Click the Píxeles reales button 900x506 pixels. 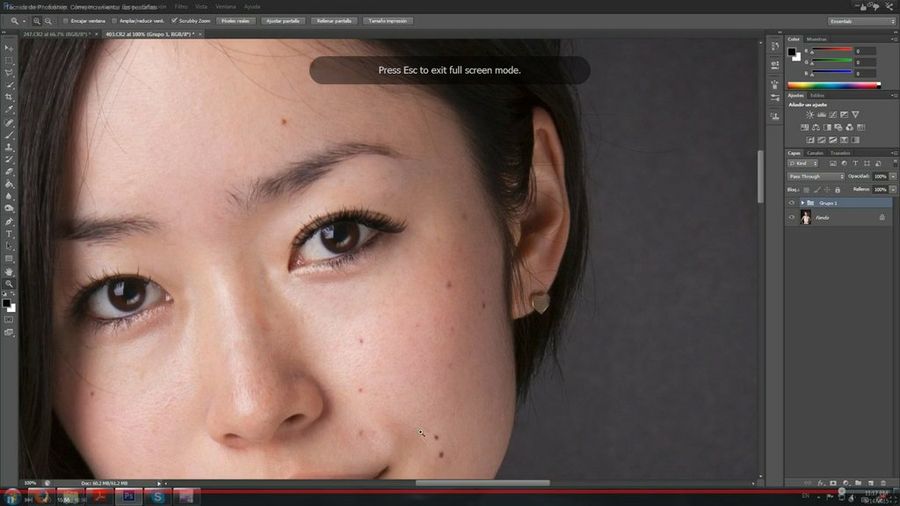tap(236, 20)
